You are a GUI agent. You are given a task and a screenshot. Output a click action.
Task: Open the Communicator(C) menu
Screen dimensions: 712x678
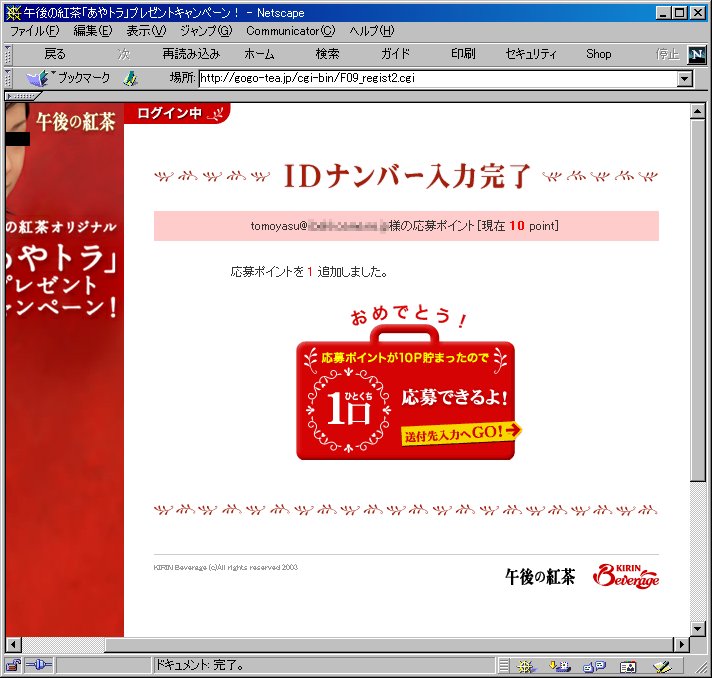[291, 31]
